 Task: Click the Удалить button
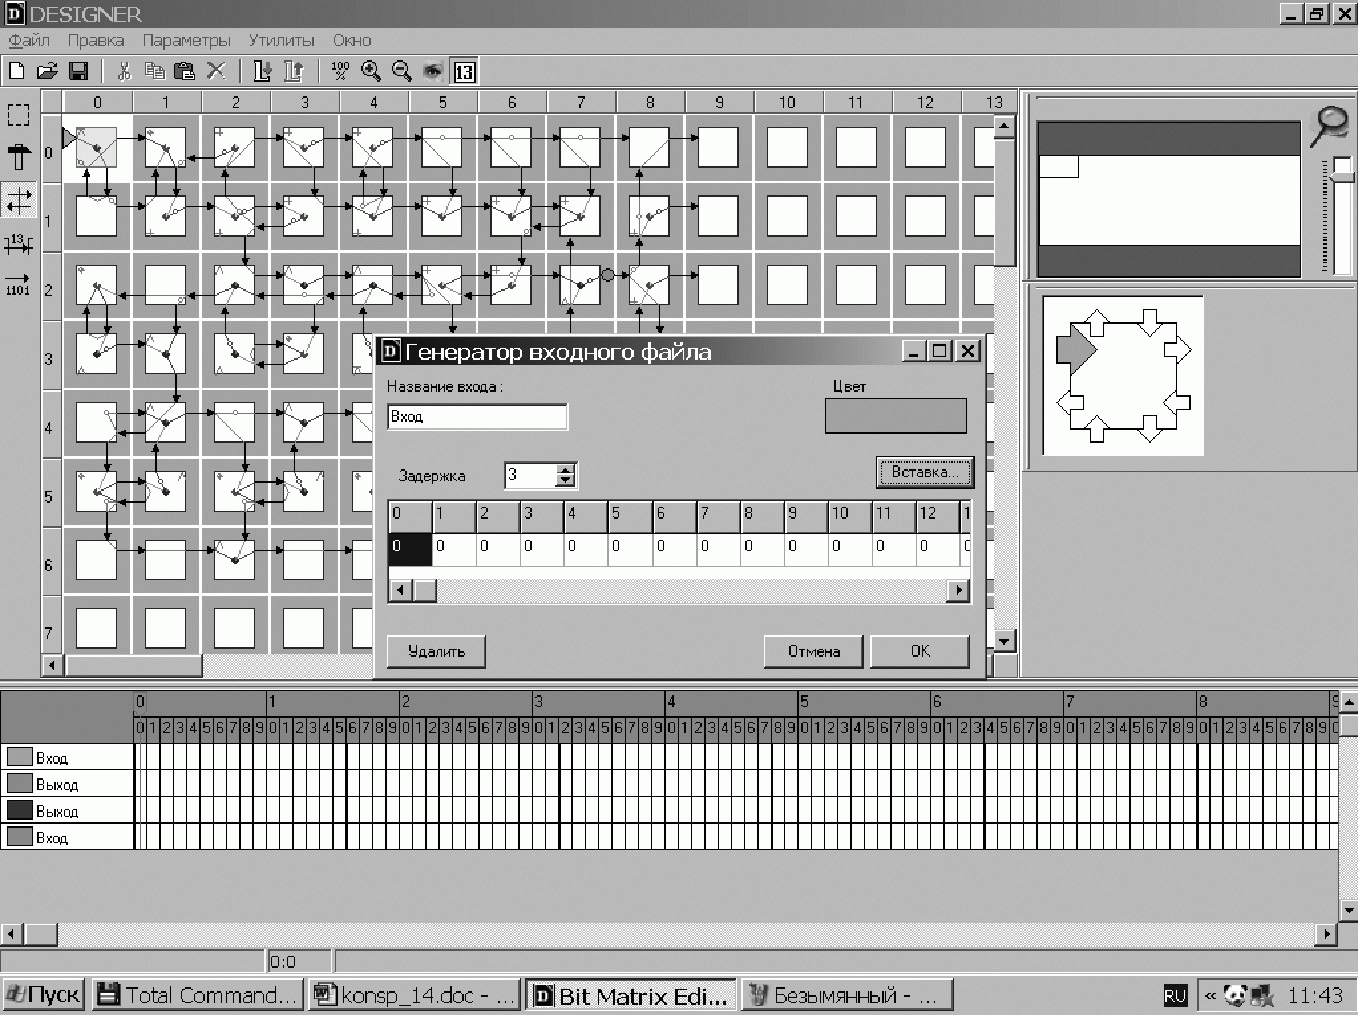click(x=436, y=651)
